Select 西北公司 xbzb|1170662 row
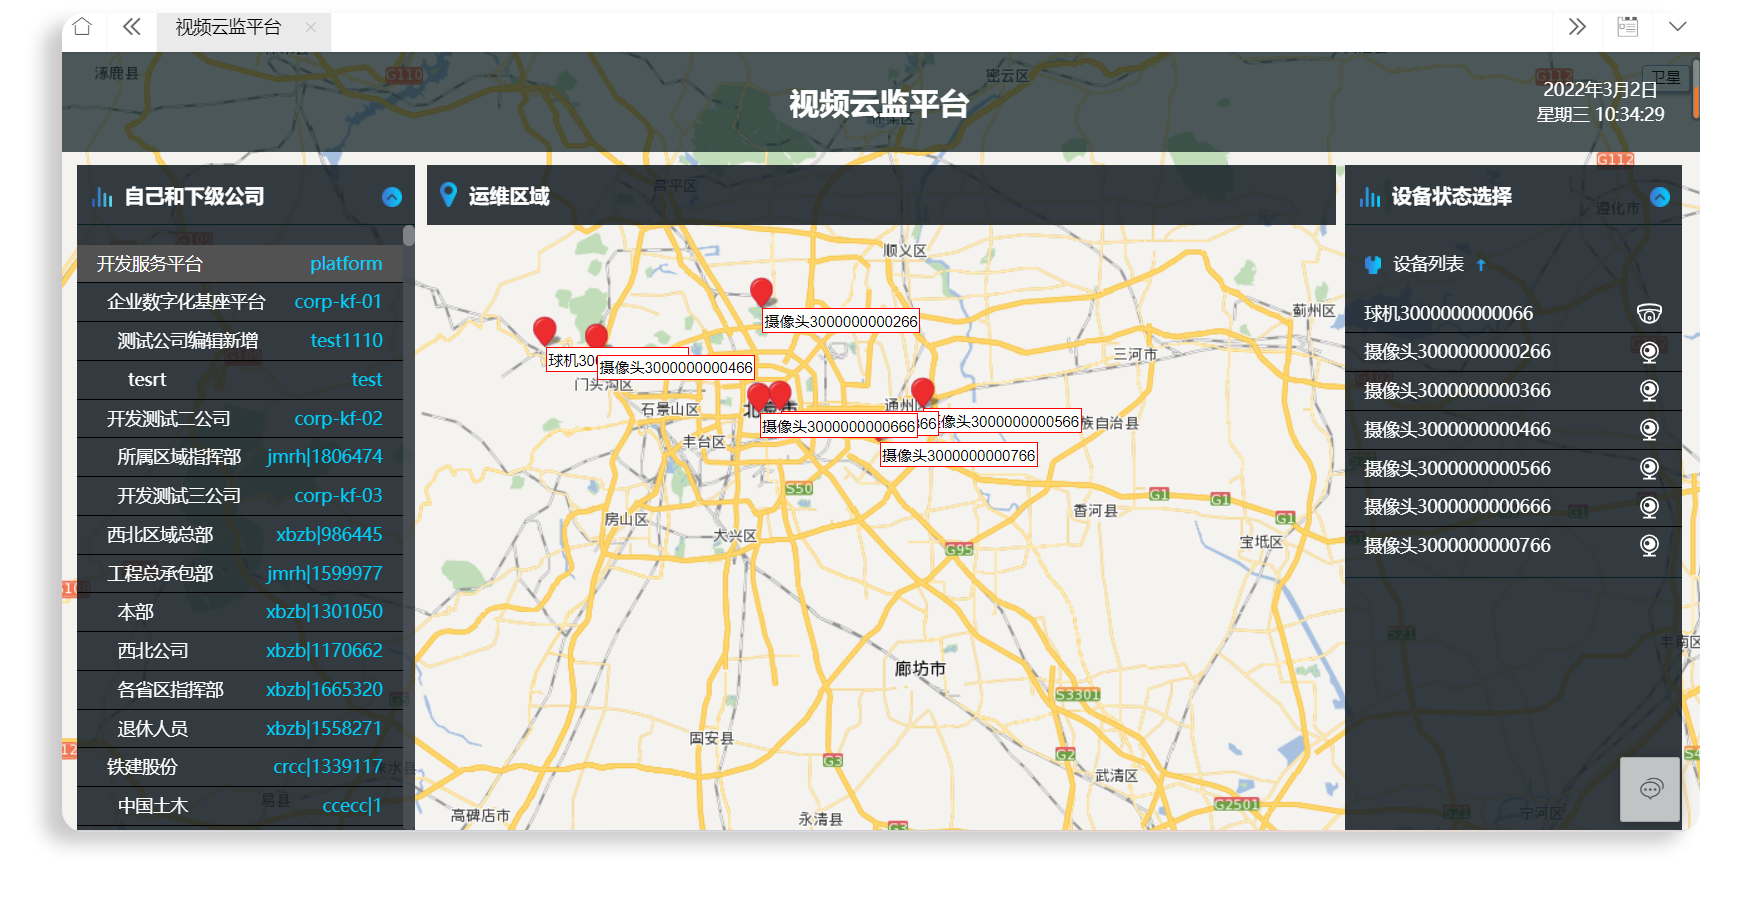The image size is (1742, 900). [x=240, y=651]
